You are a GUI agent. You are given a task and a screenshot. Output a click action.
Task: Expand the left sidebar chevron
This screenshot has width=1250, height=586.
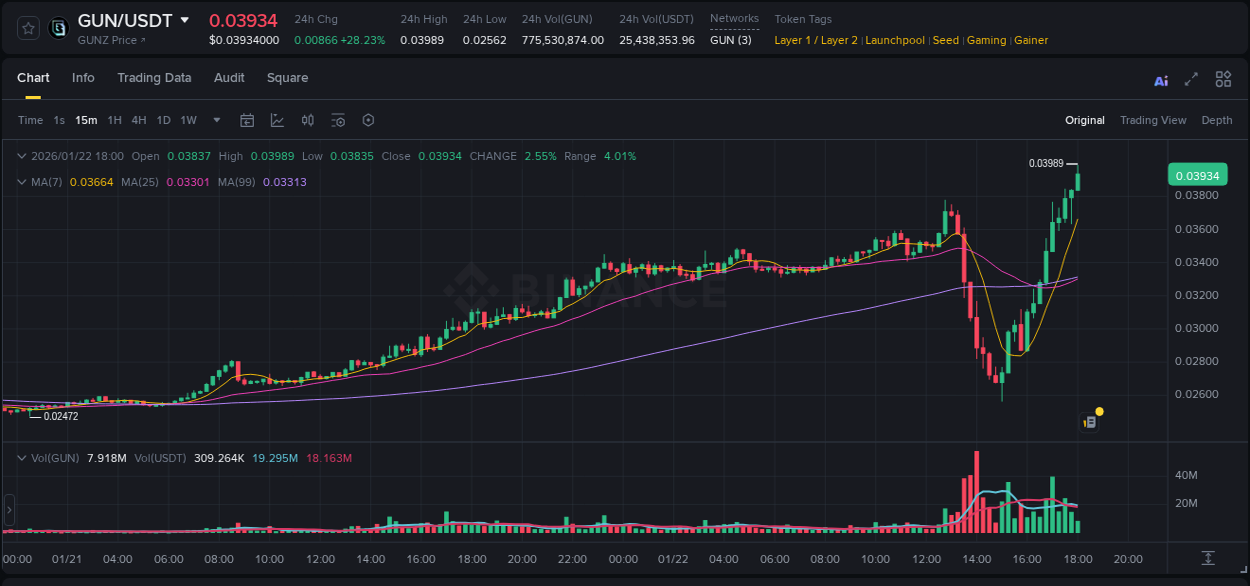coord(8,508)
